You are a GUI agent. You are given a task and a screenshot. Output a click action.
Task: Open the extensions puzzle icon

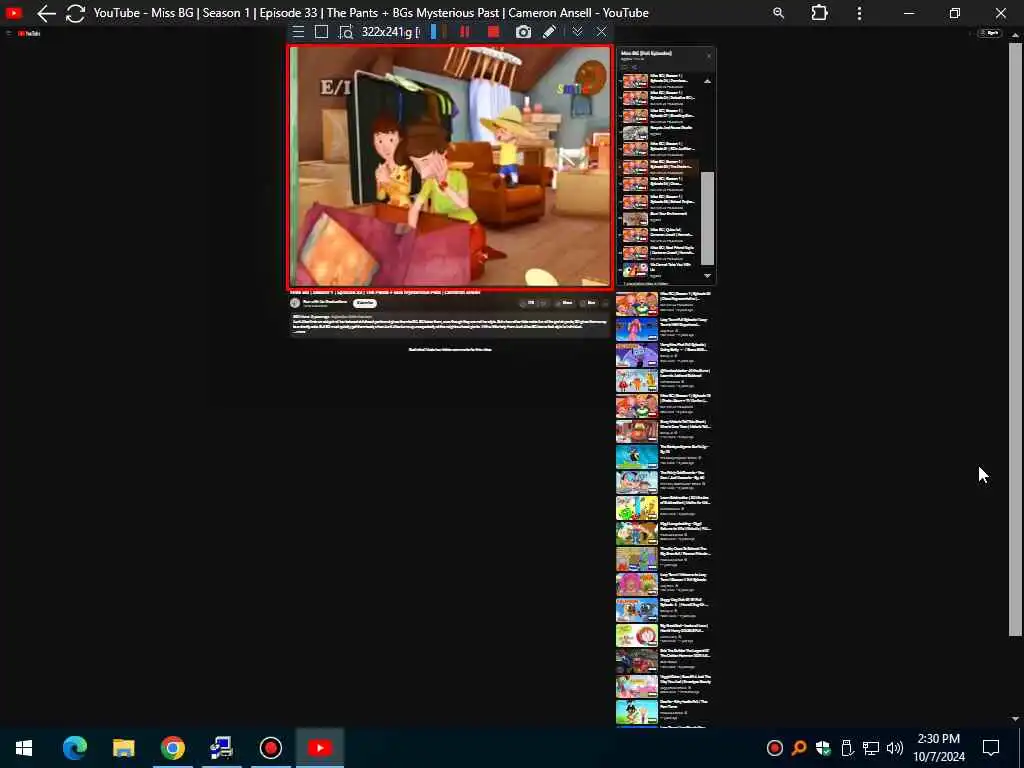(819, 13)
